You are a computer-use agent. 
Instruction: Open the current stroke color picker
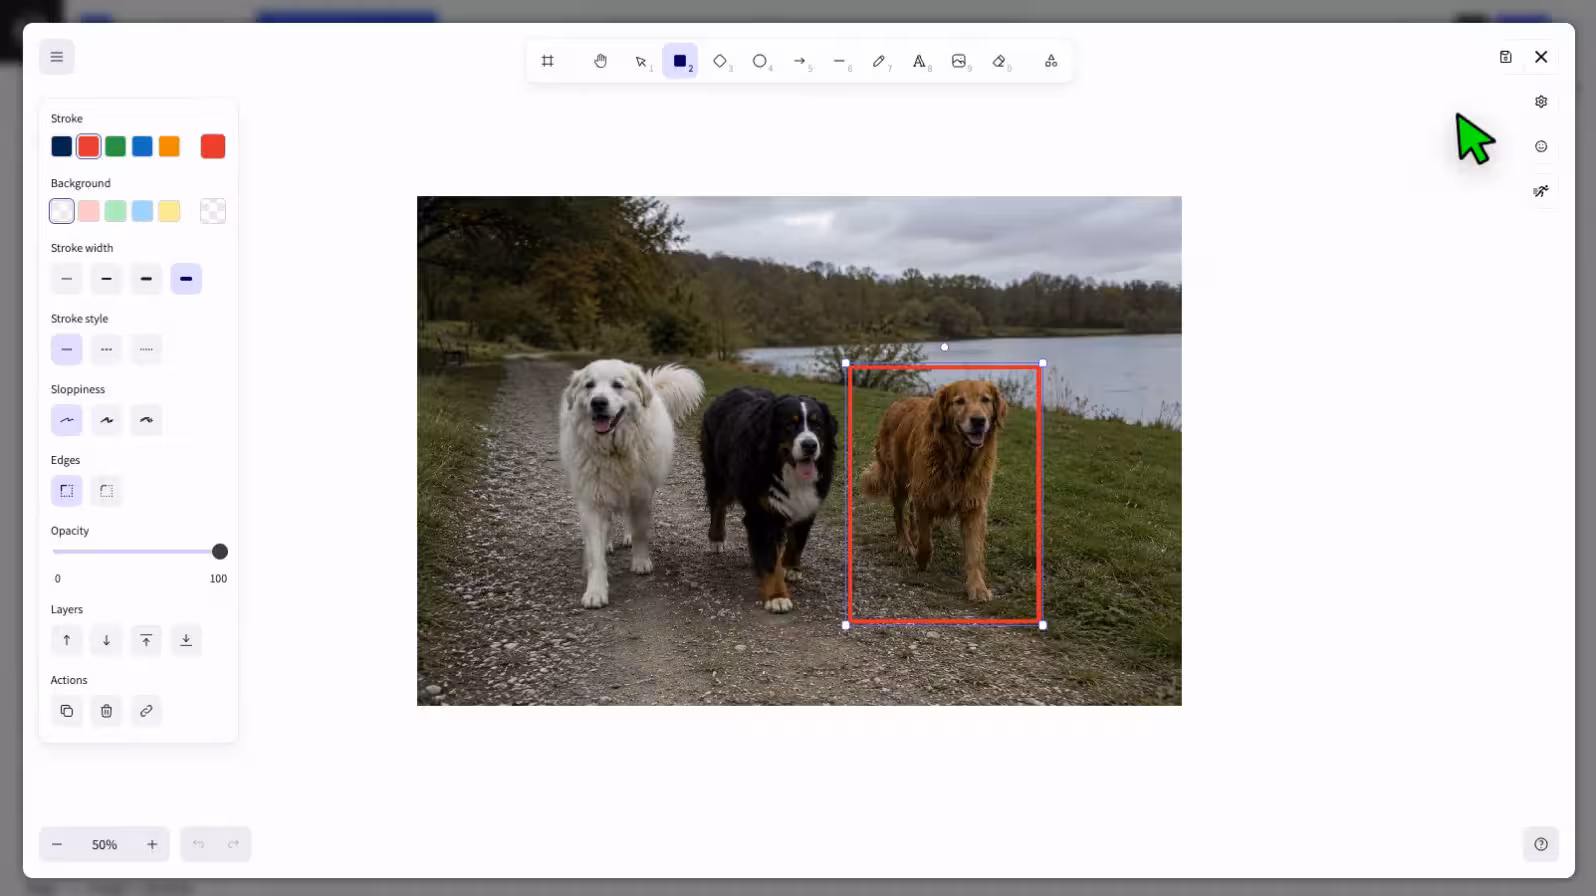pos(213,147)
